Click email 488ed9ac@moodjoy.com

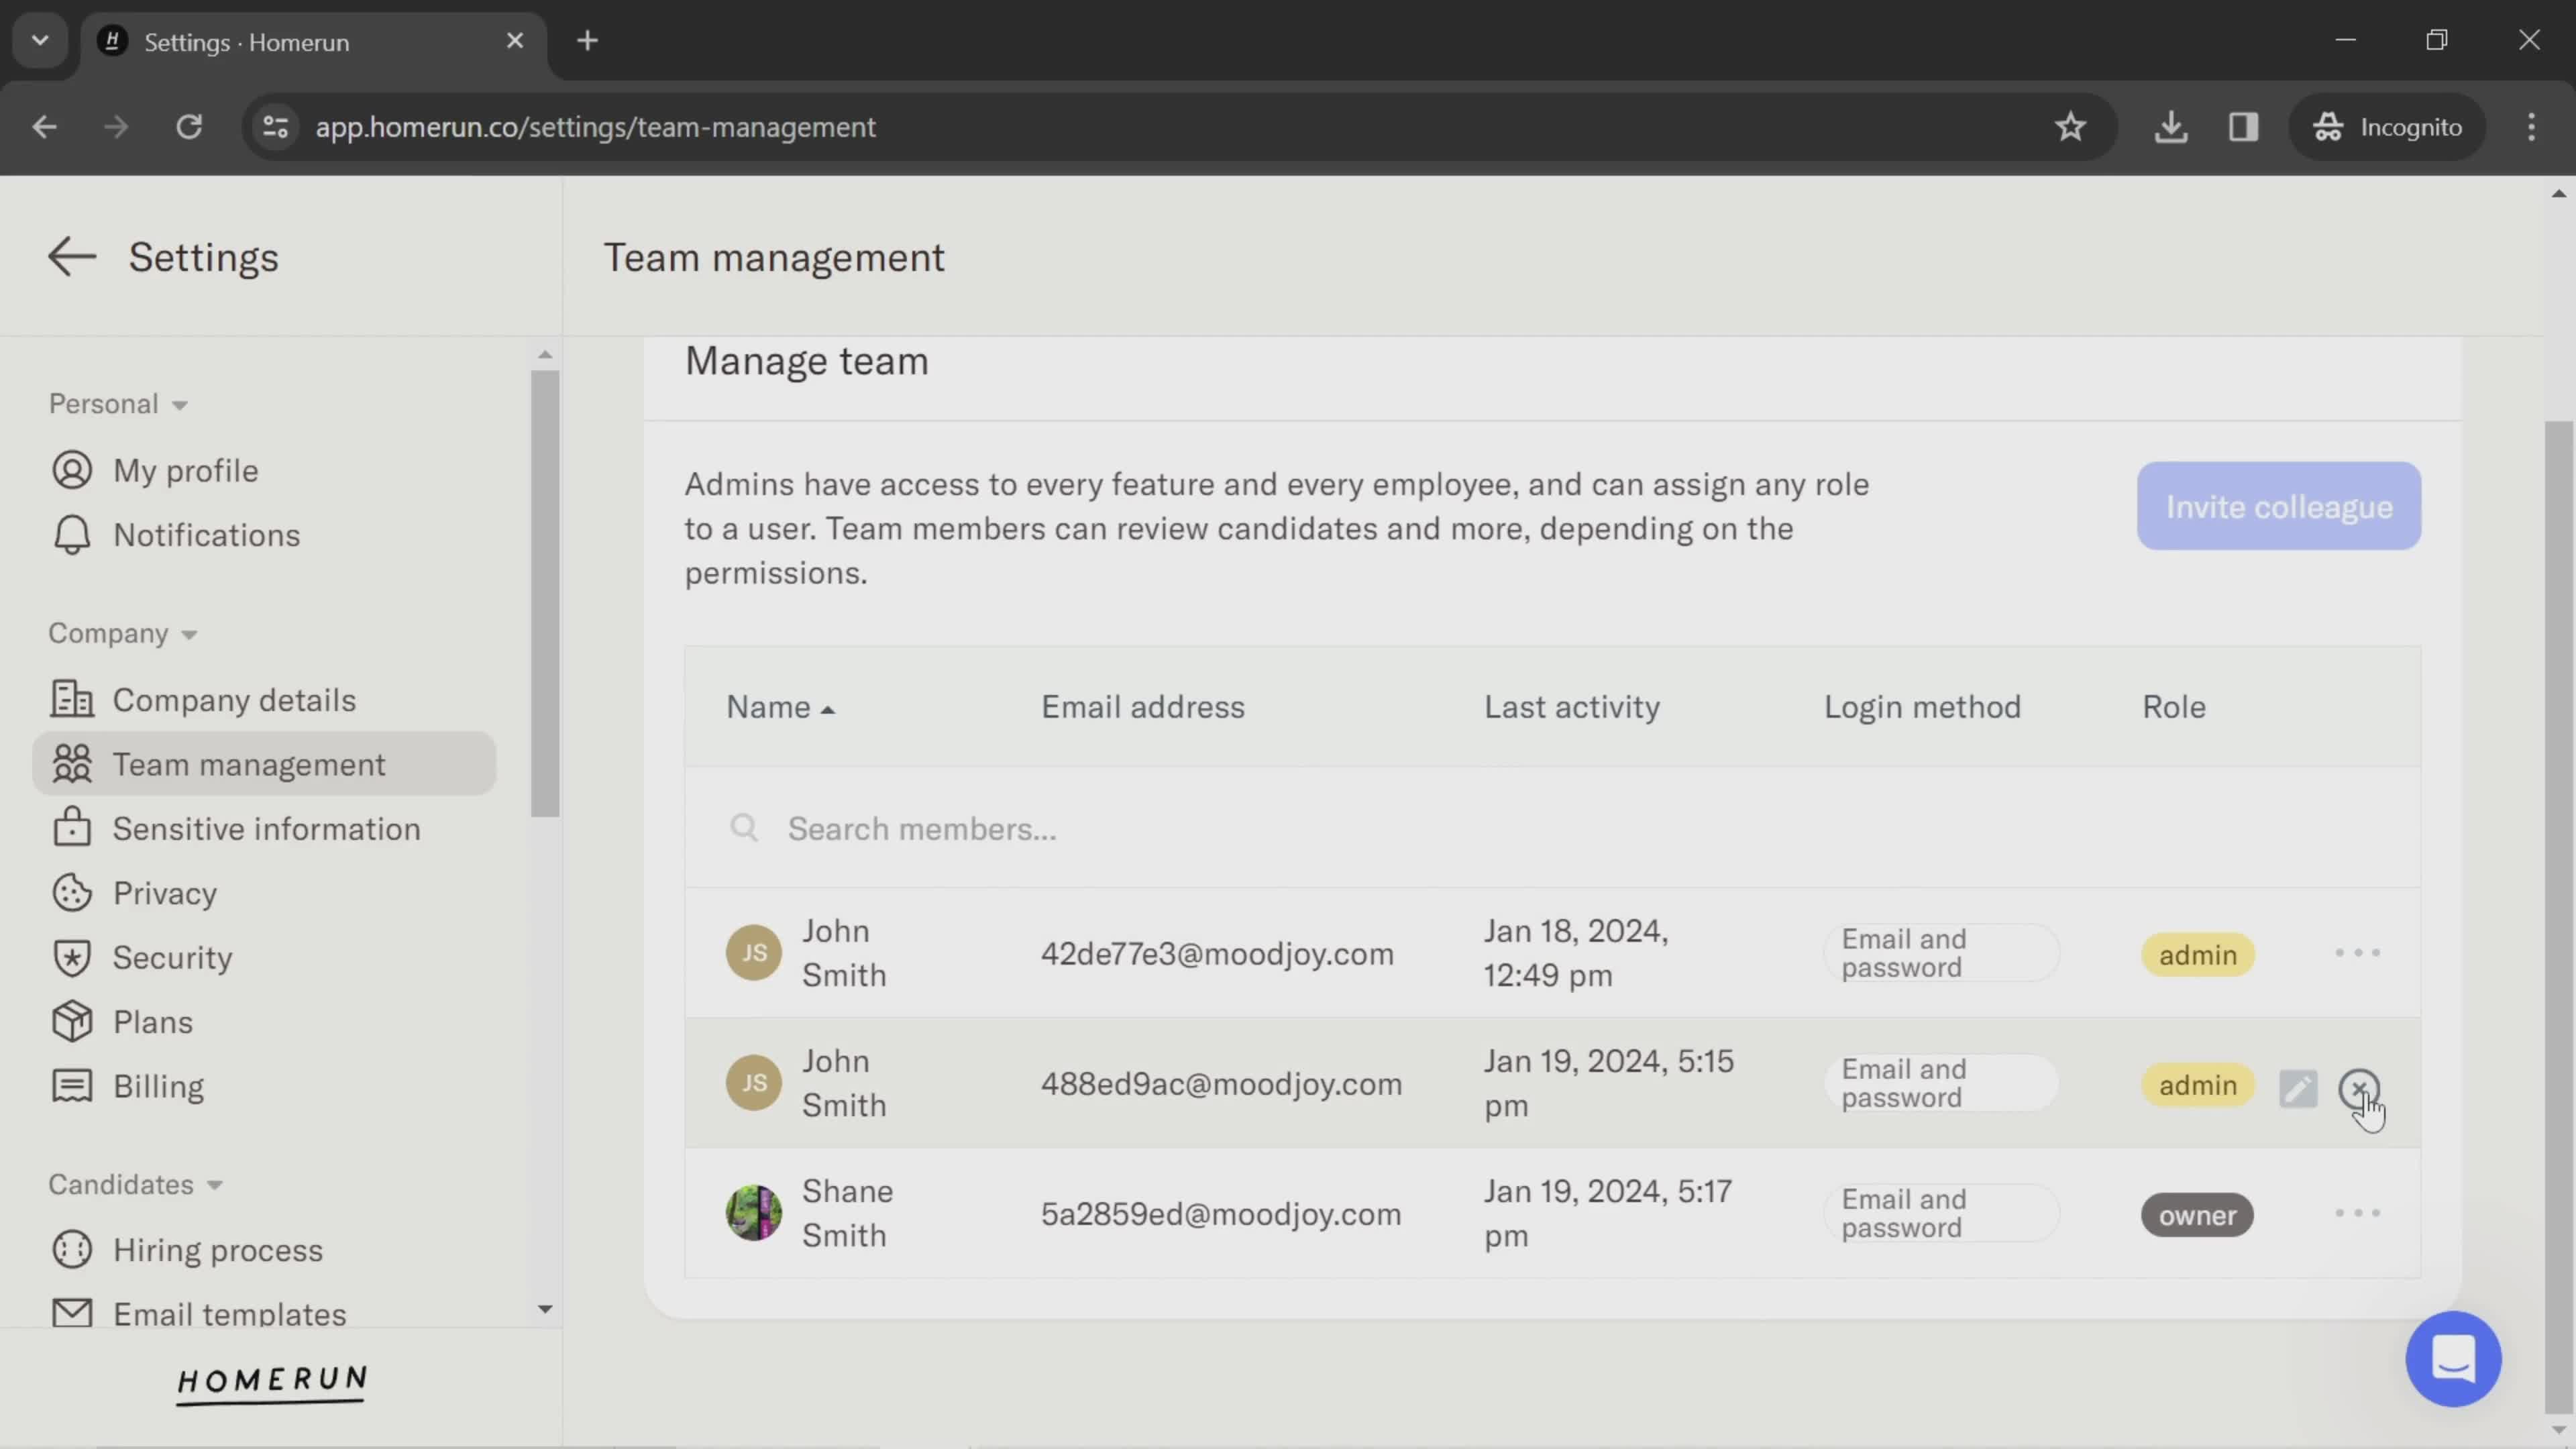tap(1221, 1084)
